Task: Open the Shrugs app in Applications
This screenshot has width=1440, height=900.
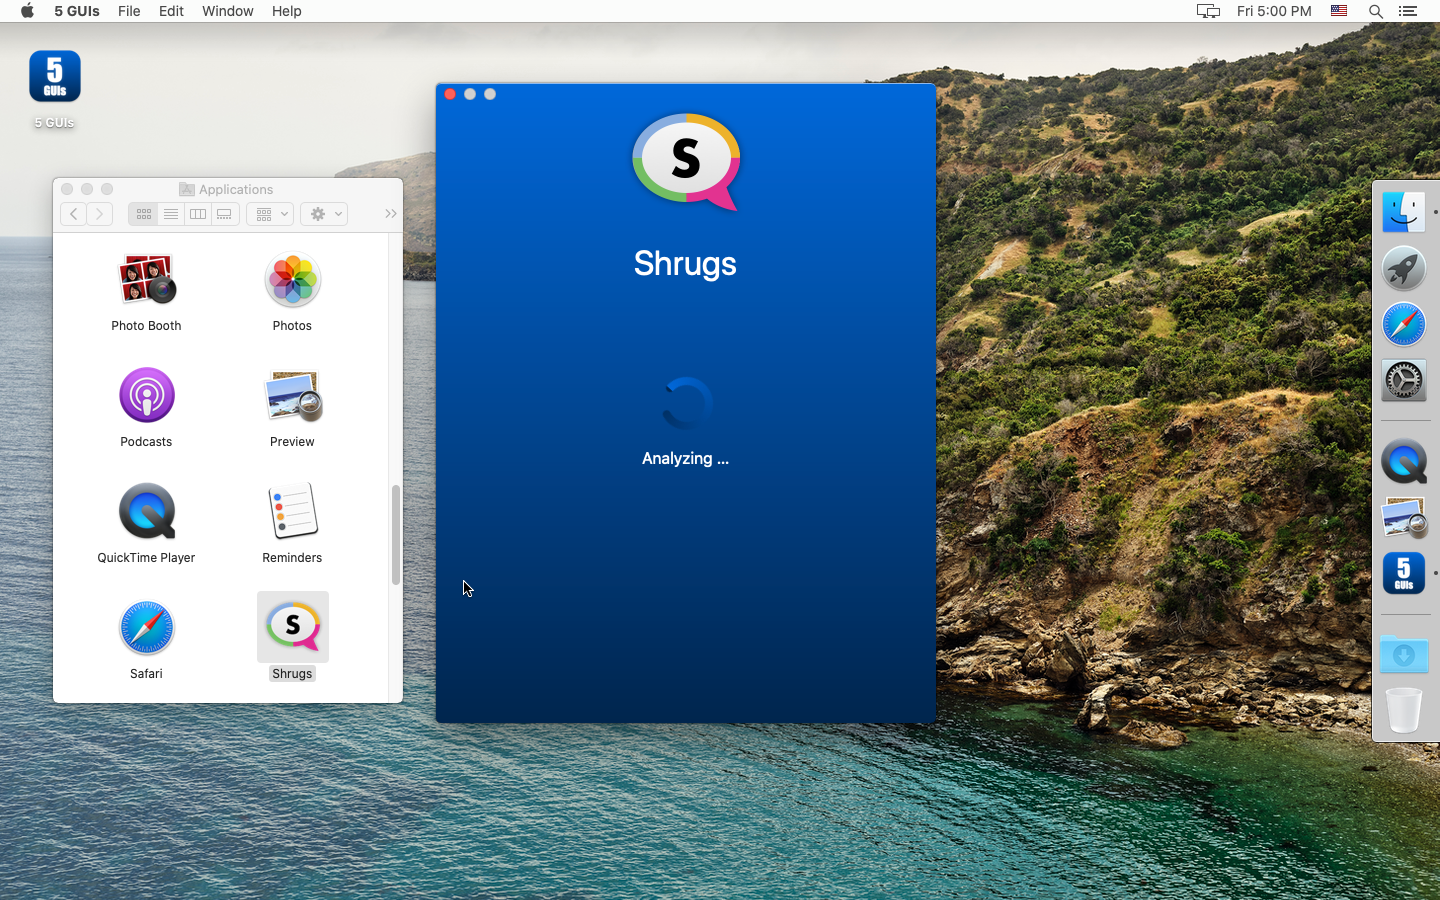Action: [x=292, y=627]
